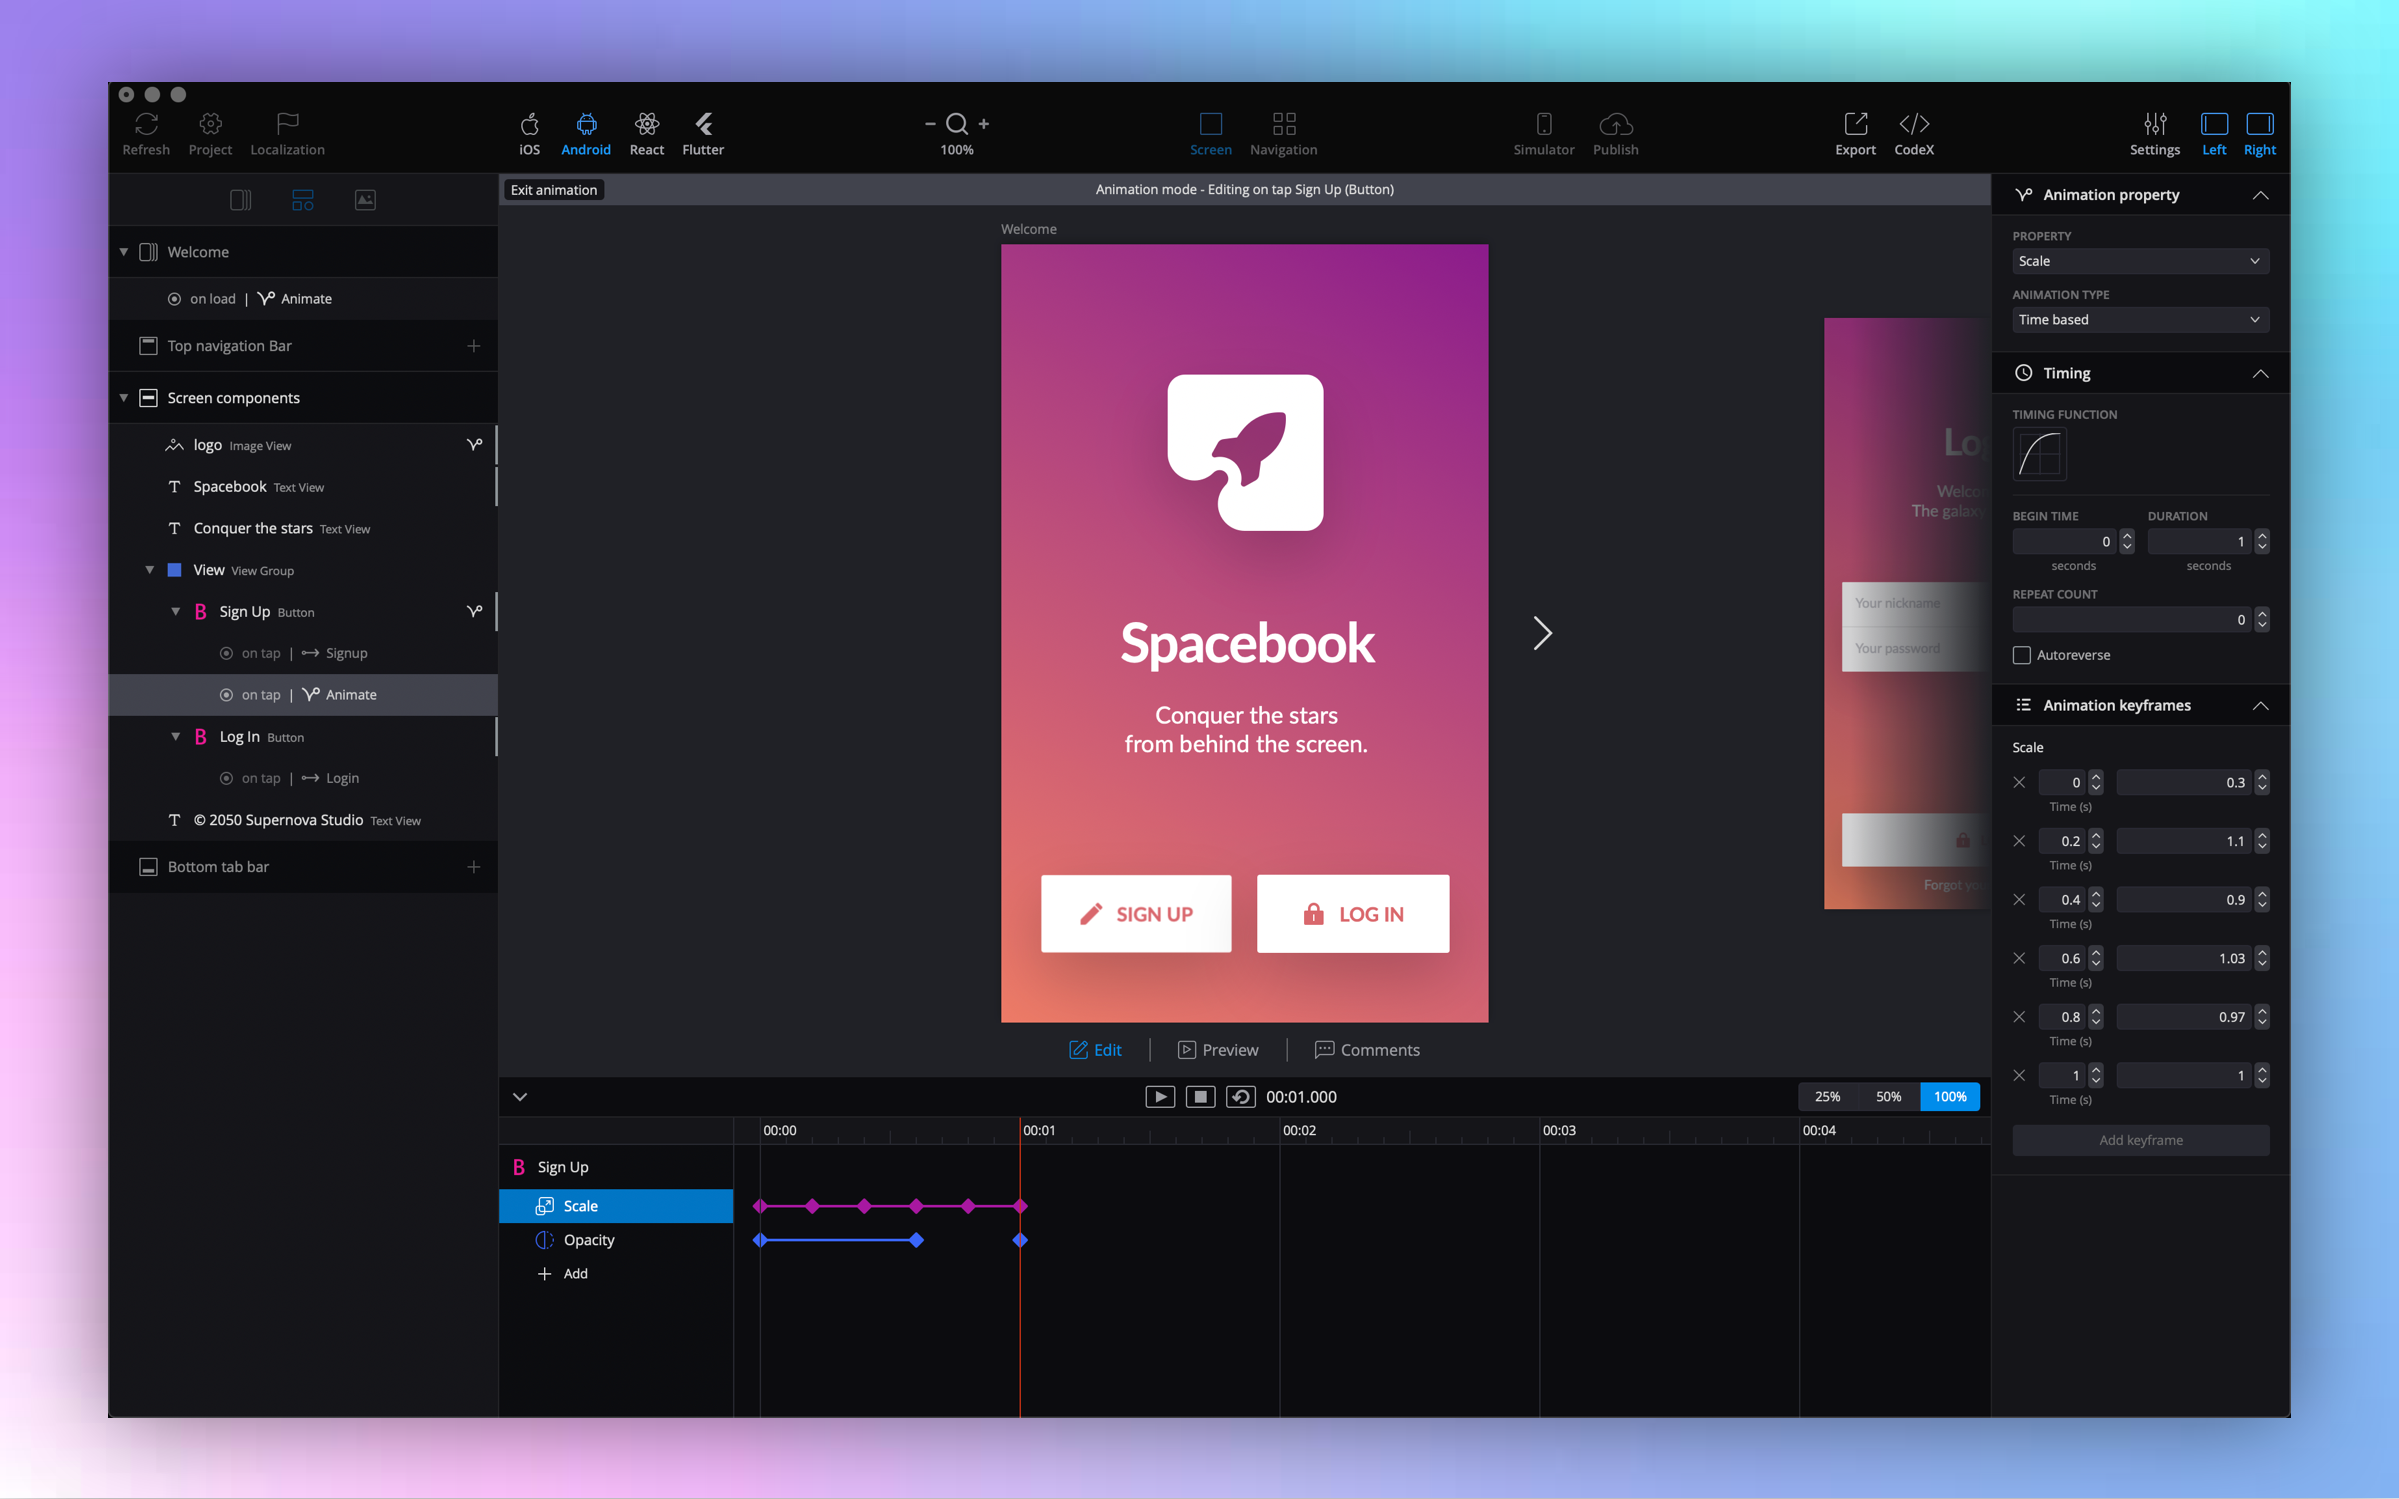Open the Localization flag tool
The height and width of the screenshot is (1499, 2399).
(x=287, y=124)
